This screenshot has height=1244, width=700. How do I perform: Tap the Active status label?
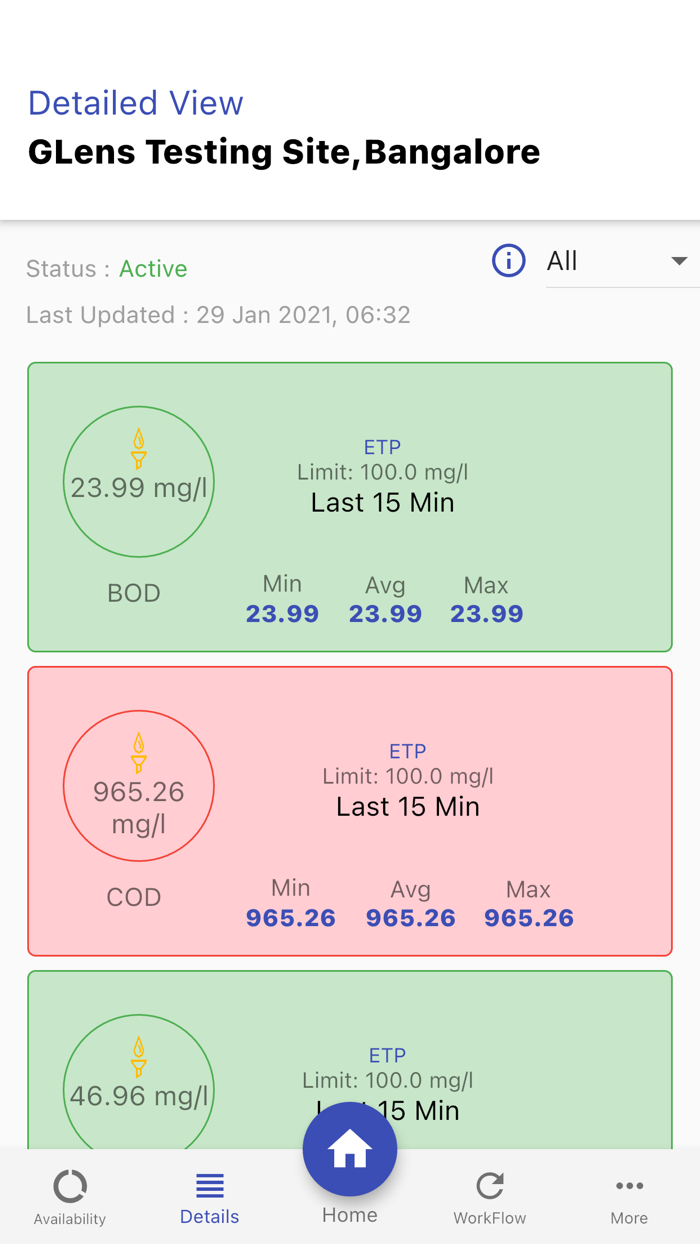[153, 269]
